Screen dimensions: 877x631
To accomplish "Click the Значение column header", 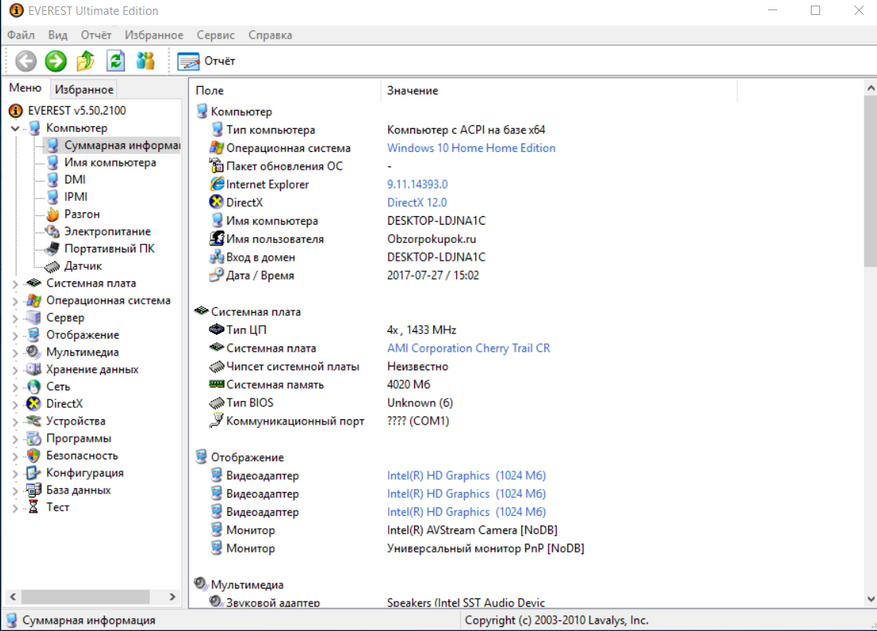I will pos(413,91).
